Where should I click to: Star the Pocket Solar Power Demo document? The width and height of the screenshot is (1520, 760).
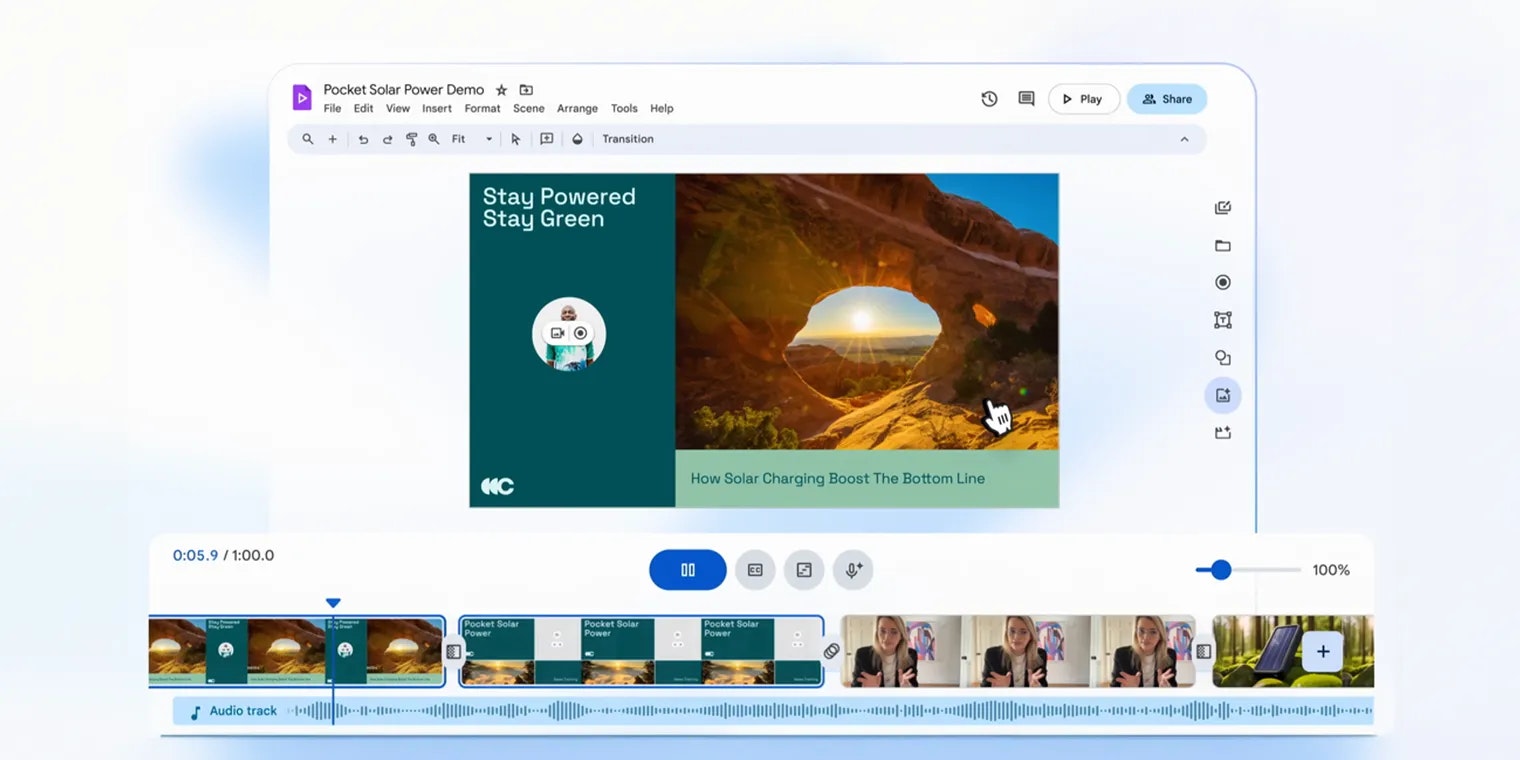[x=502, y=90]
